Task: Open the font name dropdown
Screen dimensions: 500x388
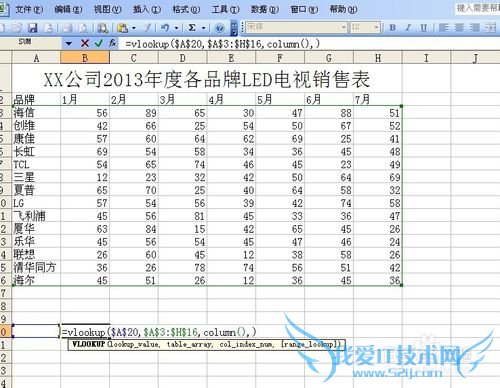Action: pos(343,27)
